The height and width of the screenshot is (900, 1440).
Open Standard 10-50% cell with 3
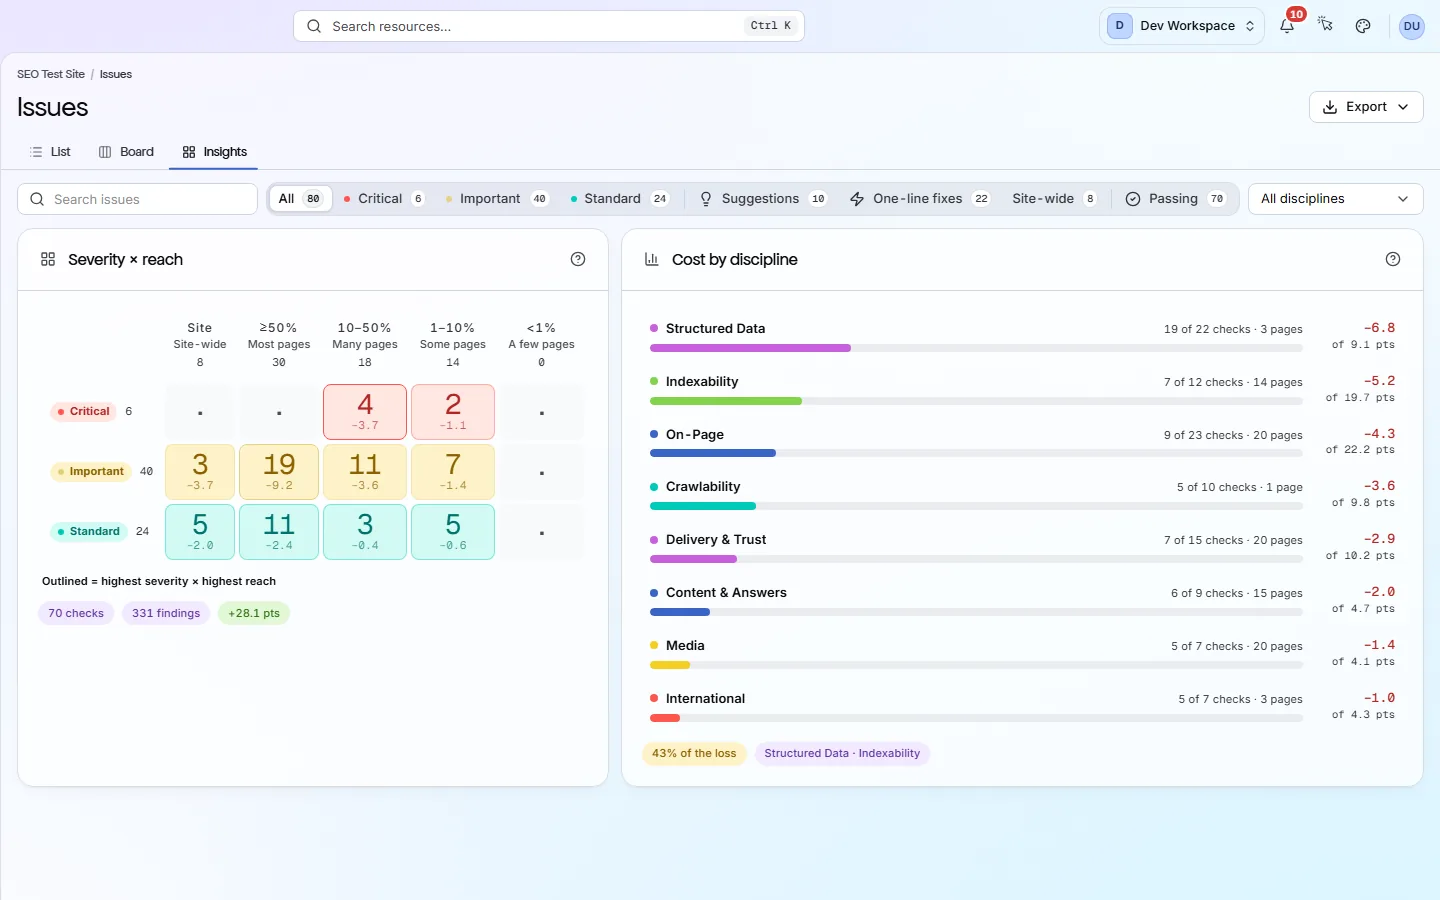[x=365, y=532]
